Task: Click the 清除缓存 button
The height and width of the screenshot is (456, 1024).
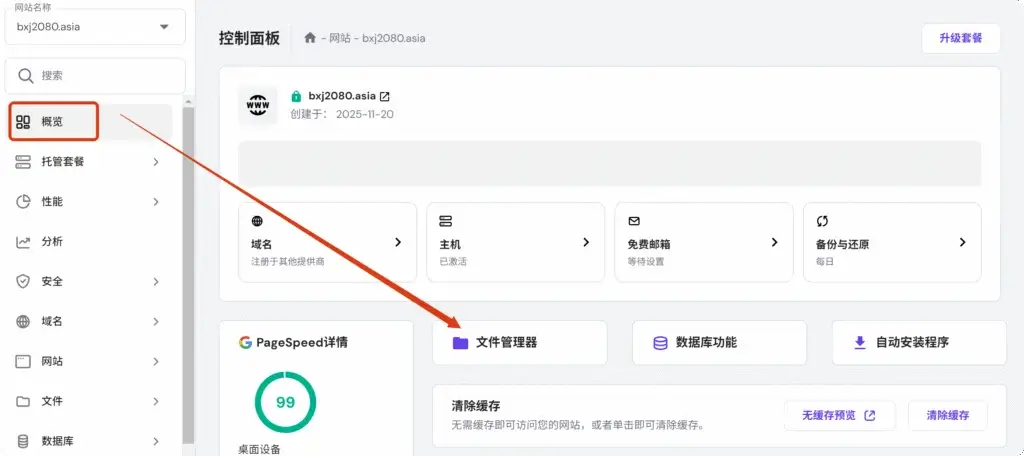Action: [947, 415]
